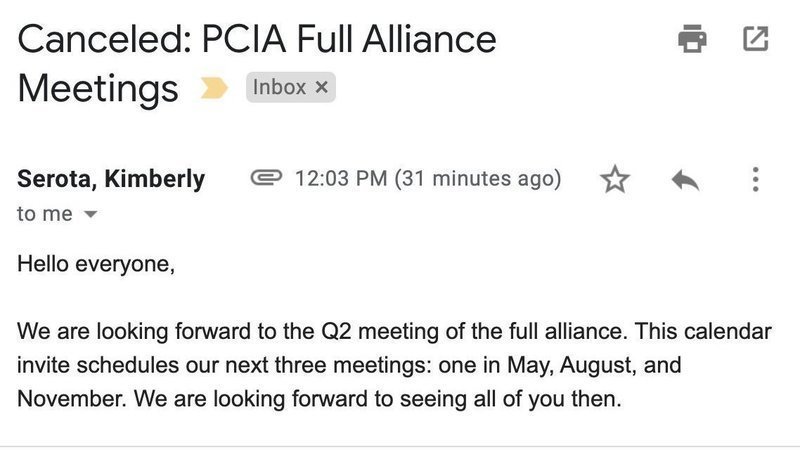The width and height of the screenshot is (800, 450).
Task: Click the 12:03 PM timestamp
Action: tap(341, 180)
